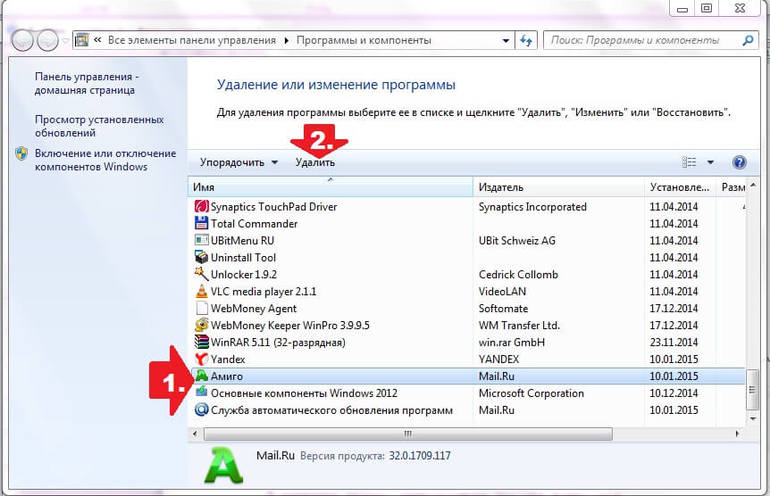770x496 pixels.
Task: Refresh the address bar location
Action: pos(526,40)
